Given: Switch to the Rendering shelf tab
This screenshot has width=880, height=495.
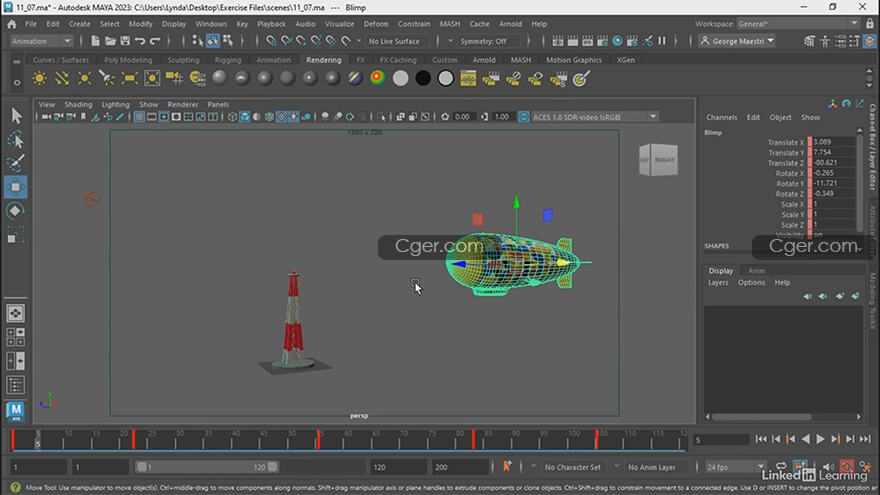Looking at the screenshot, I should coord(323,59).
